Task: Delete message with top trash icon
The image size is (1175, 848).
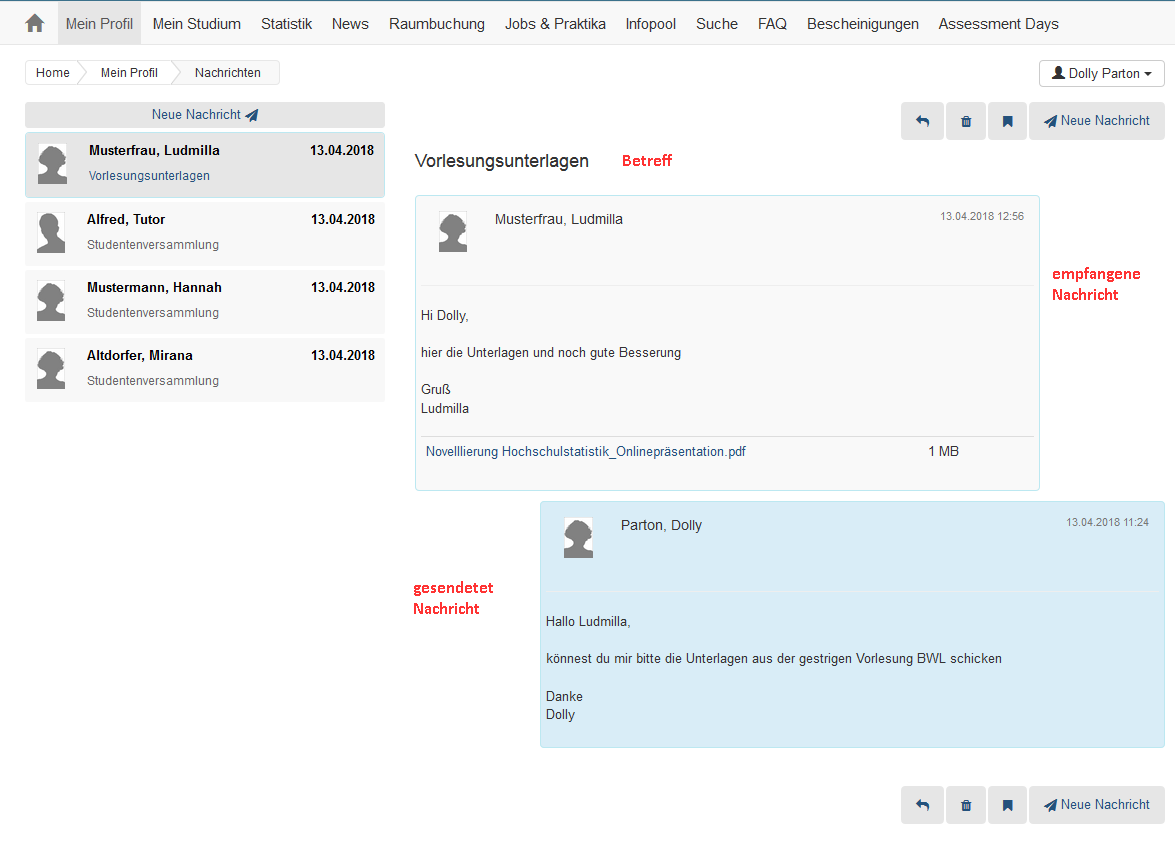Action: pos(965,121)
